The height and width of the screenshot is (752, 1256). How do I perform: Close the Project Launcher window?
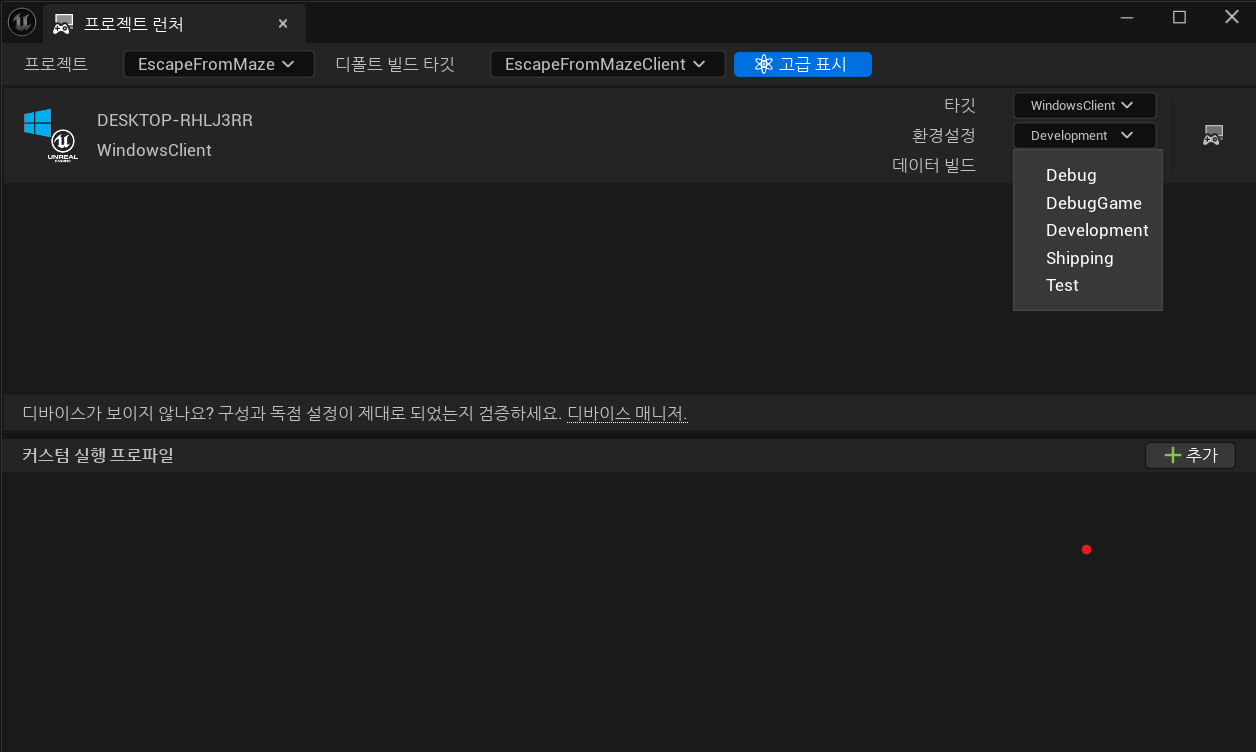(1231, 17)
